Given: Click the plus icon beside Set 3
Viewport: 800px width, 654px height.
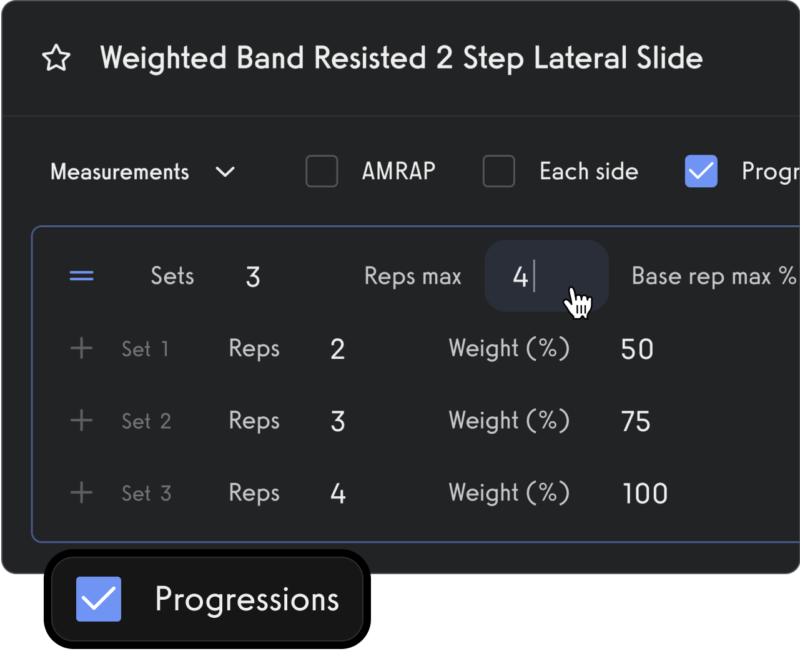Looking at the screenshot, I should (81, 492).
